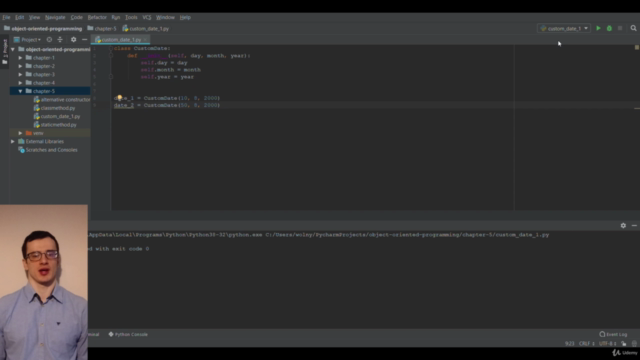Click the self.year = year code line
The height and width of the screenshot is (360, 640).
point(167,77)
